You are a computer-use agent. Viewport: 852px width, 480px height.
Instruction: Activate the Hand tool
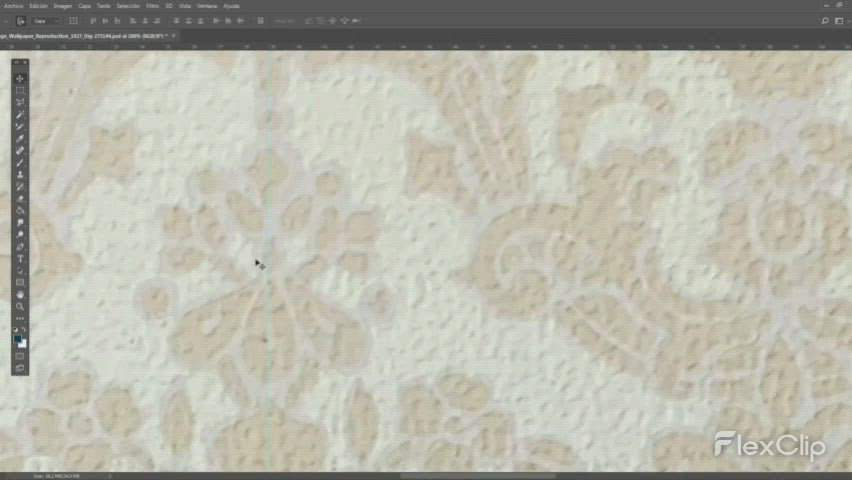(x=20, y=294)
